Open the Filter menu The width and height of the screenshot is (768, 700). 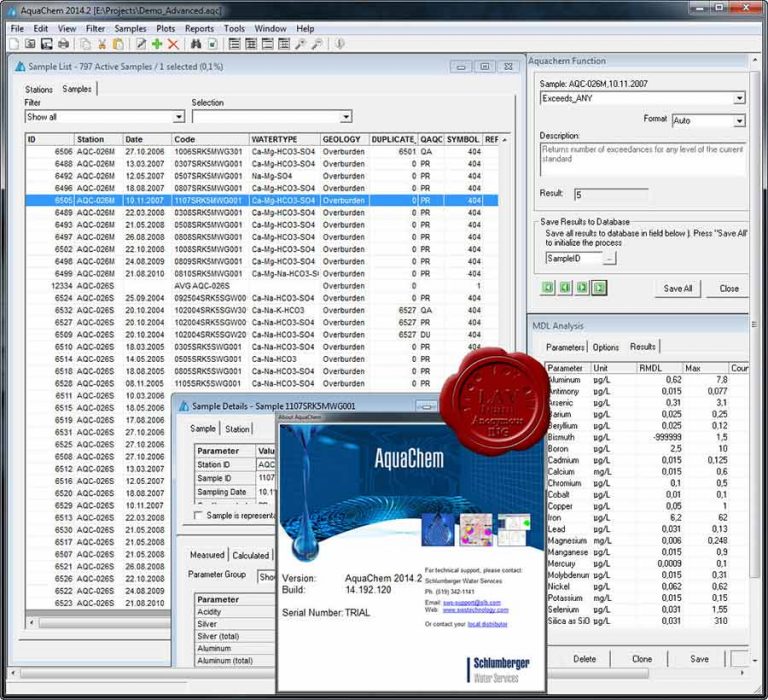(x=96, y=28)
